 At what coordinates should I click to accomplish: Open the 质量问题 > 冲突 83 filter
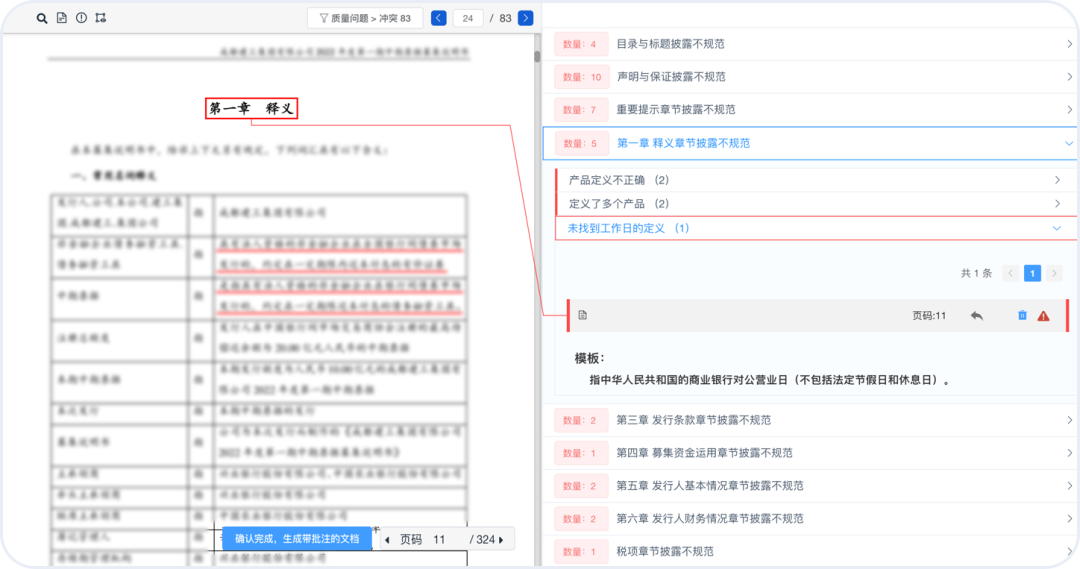tap(365, 18)
